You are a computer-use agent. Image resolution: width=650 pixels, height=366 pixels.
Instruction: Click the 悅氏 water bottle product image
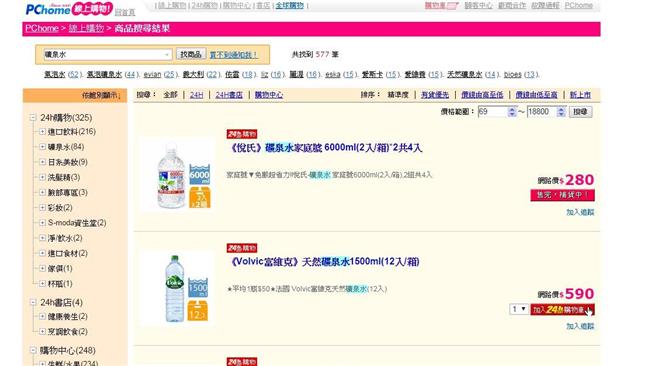(x=178, y=175)
